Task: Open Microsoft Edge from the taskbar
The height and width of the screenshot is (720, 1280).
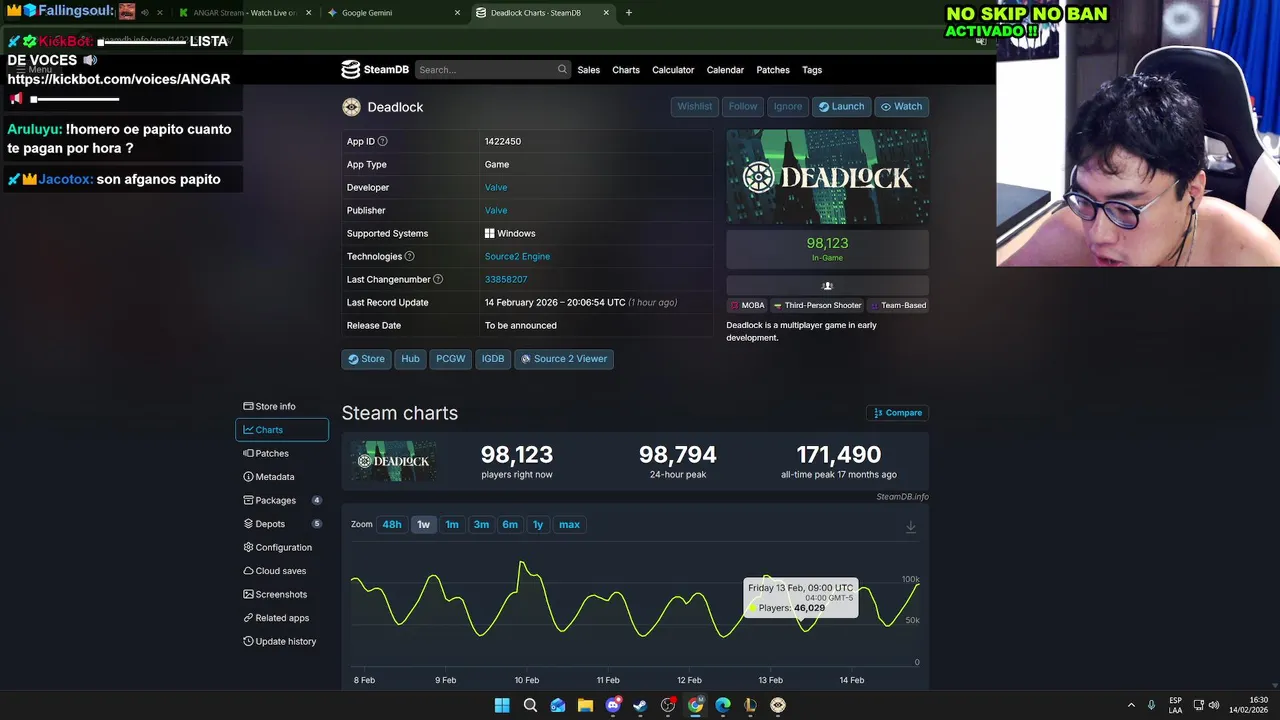Action: [723, 705]
